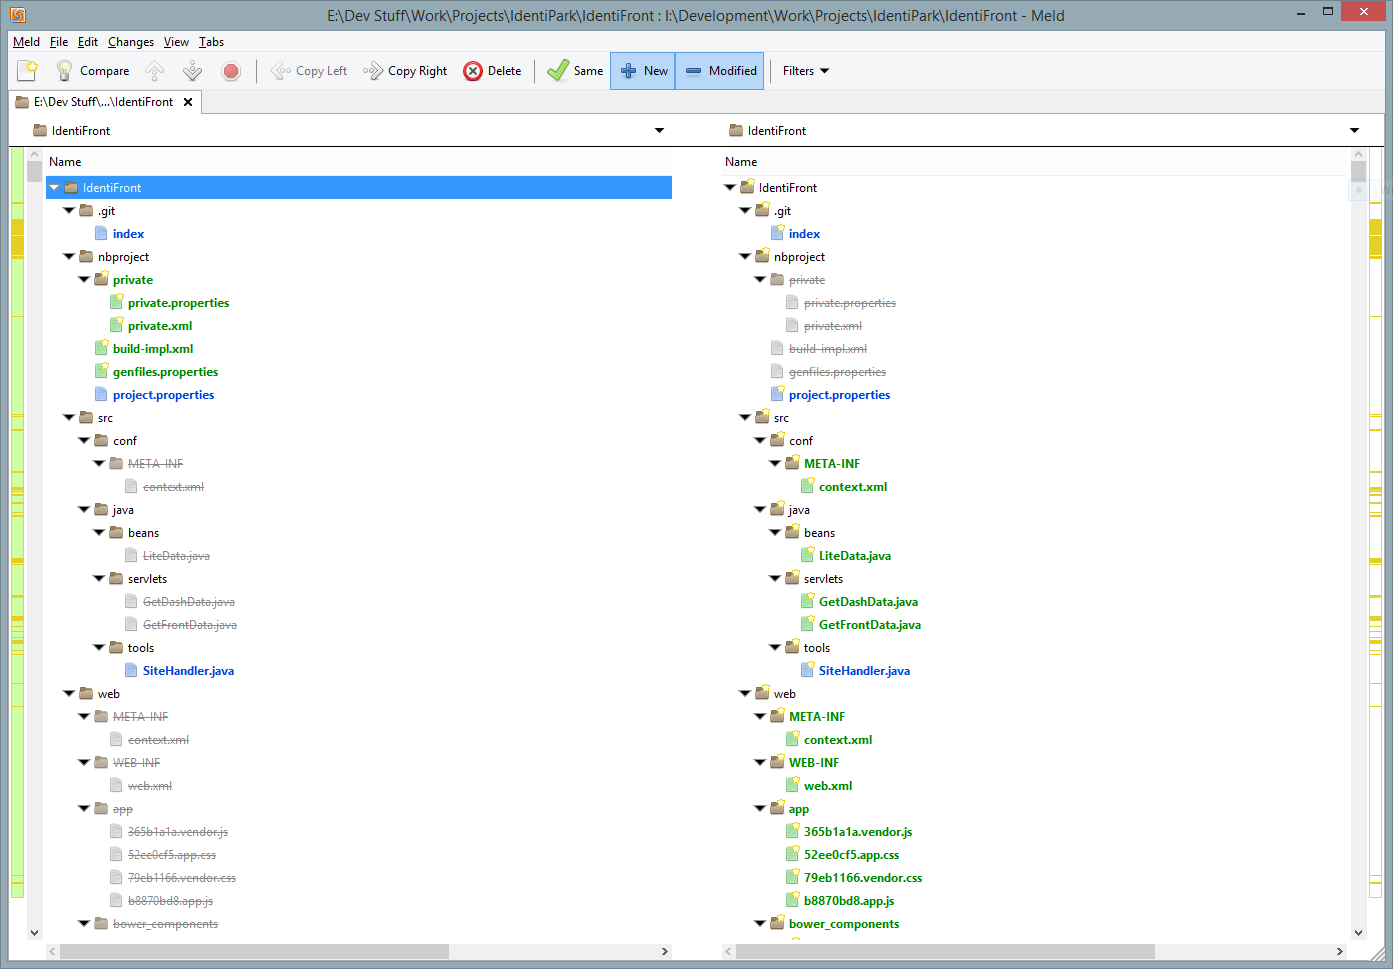Click IdentiFront root folder icon in right pane

pos(747,187)
